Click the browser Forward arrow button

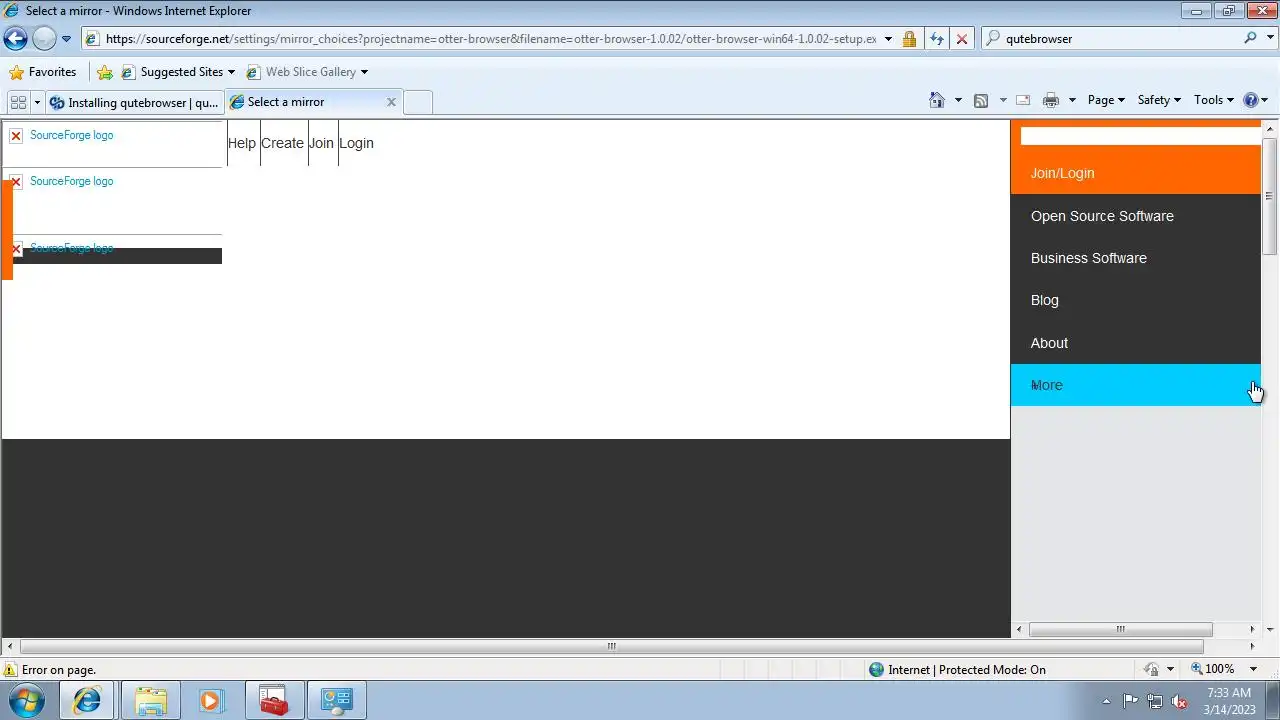(44, 39)
